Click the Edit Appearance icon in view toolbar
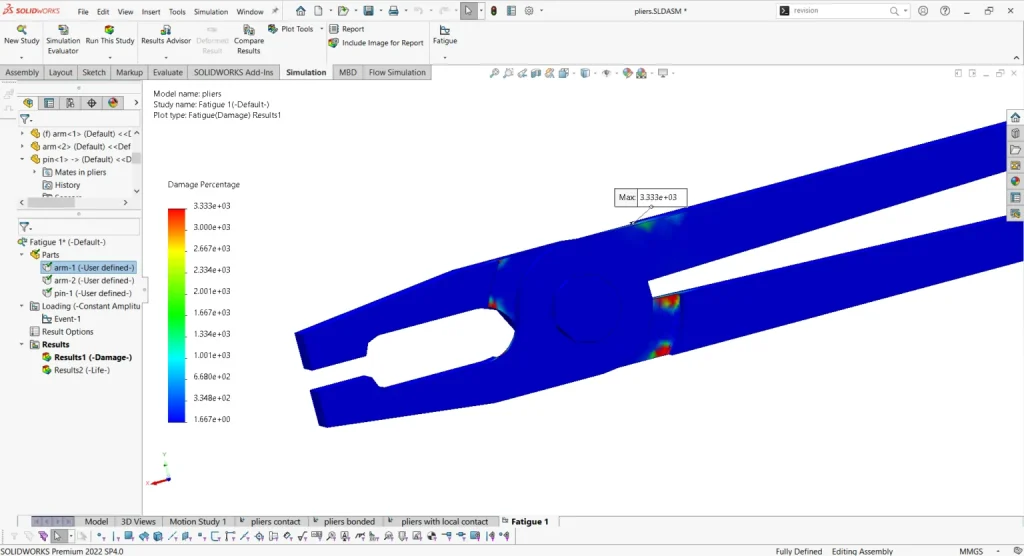 [x=627, y=73]
